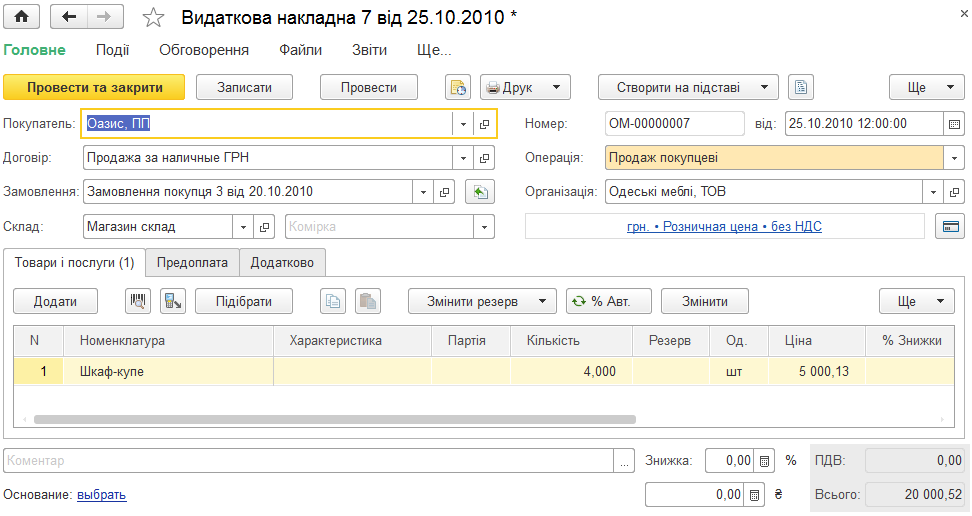Open the document structure icon beside Створити на підставі
The image size is (972, 516).
coord(801,87)
